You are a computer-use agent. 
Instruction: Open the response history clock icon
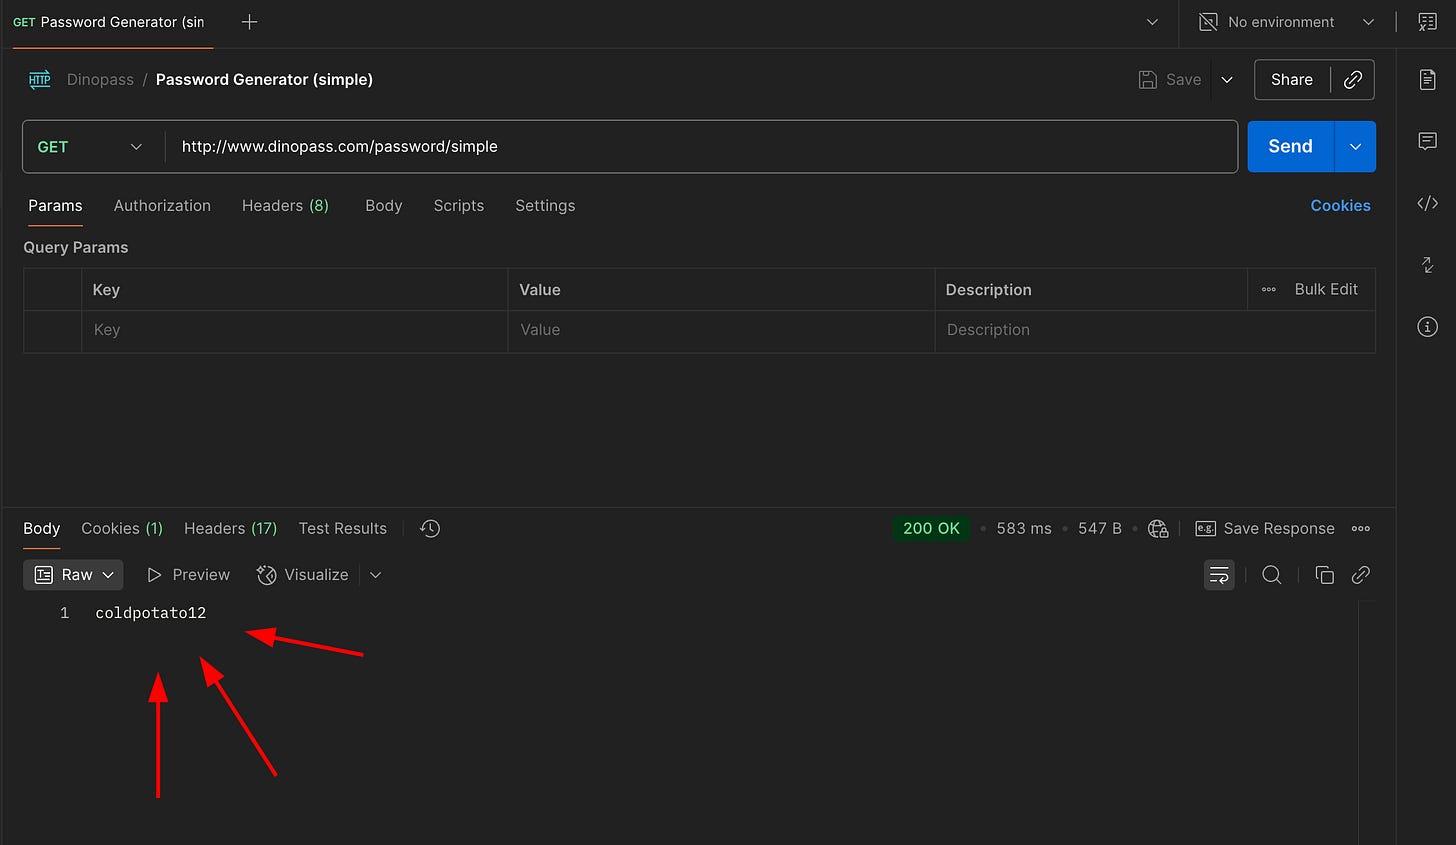coord(430,529)
